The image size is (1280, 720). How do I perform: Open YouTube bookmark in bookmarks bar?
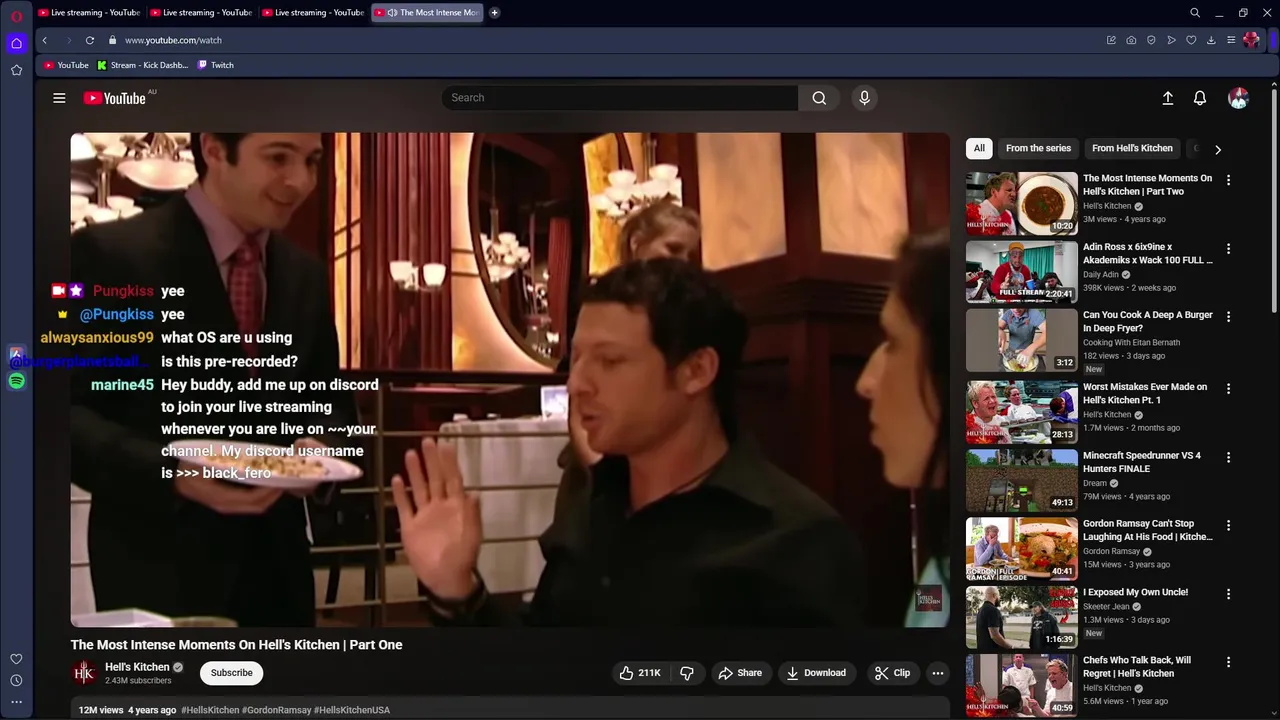coord(66,65)
